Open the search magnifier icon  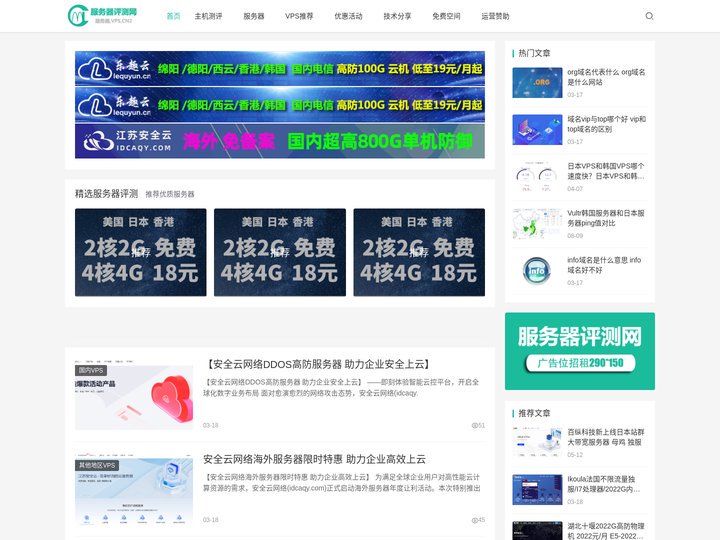[649, 16]
